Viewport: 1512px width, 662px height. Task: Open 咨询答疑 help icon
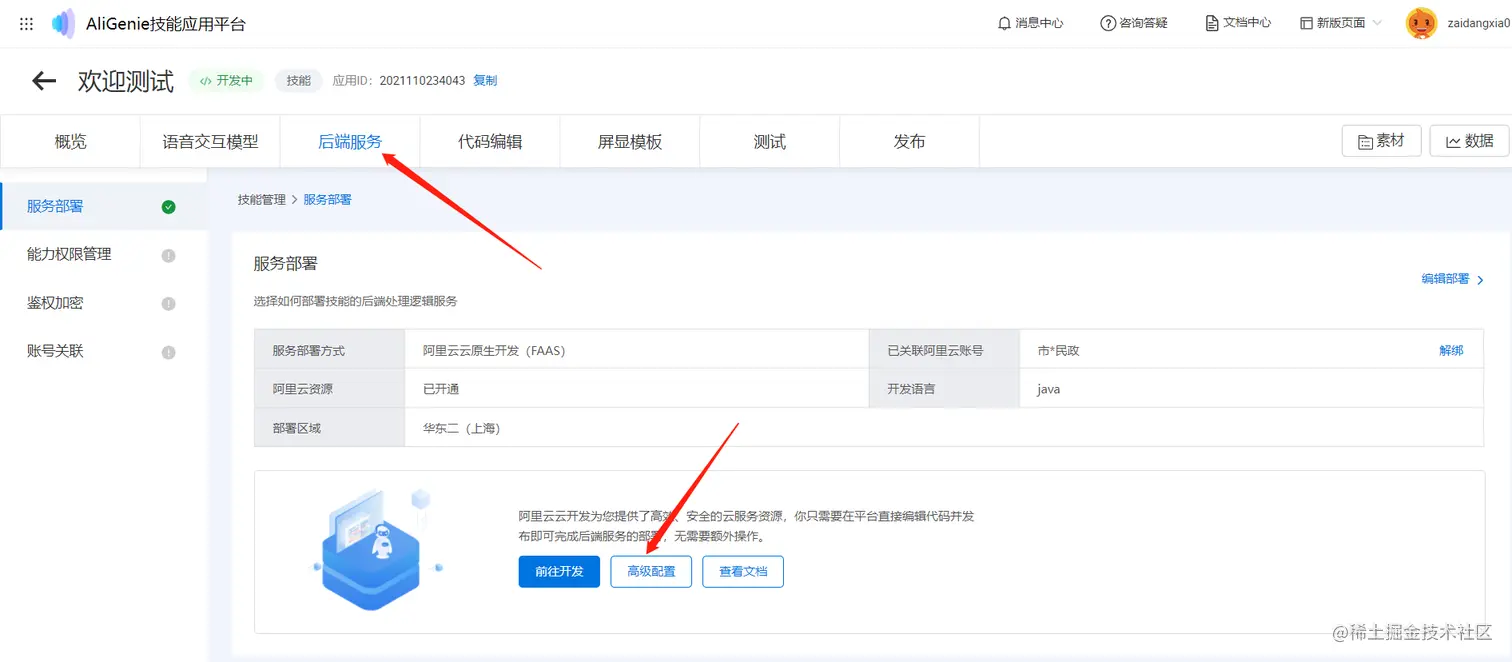[x=1134, y=23]
